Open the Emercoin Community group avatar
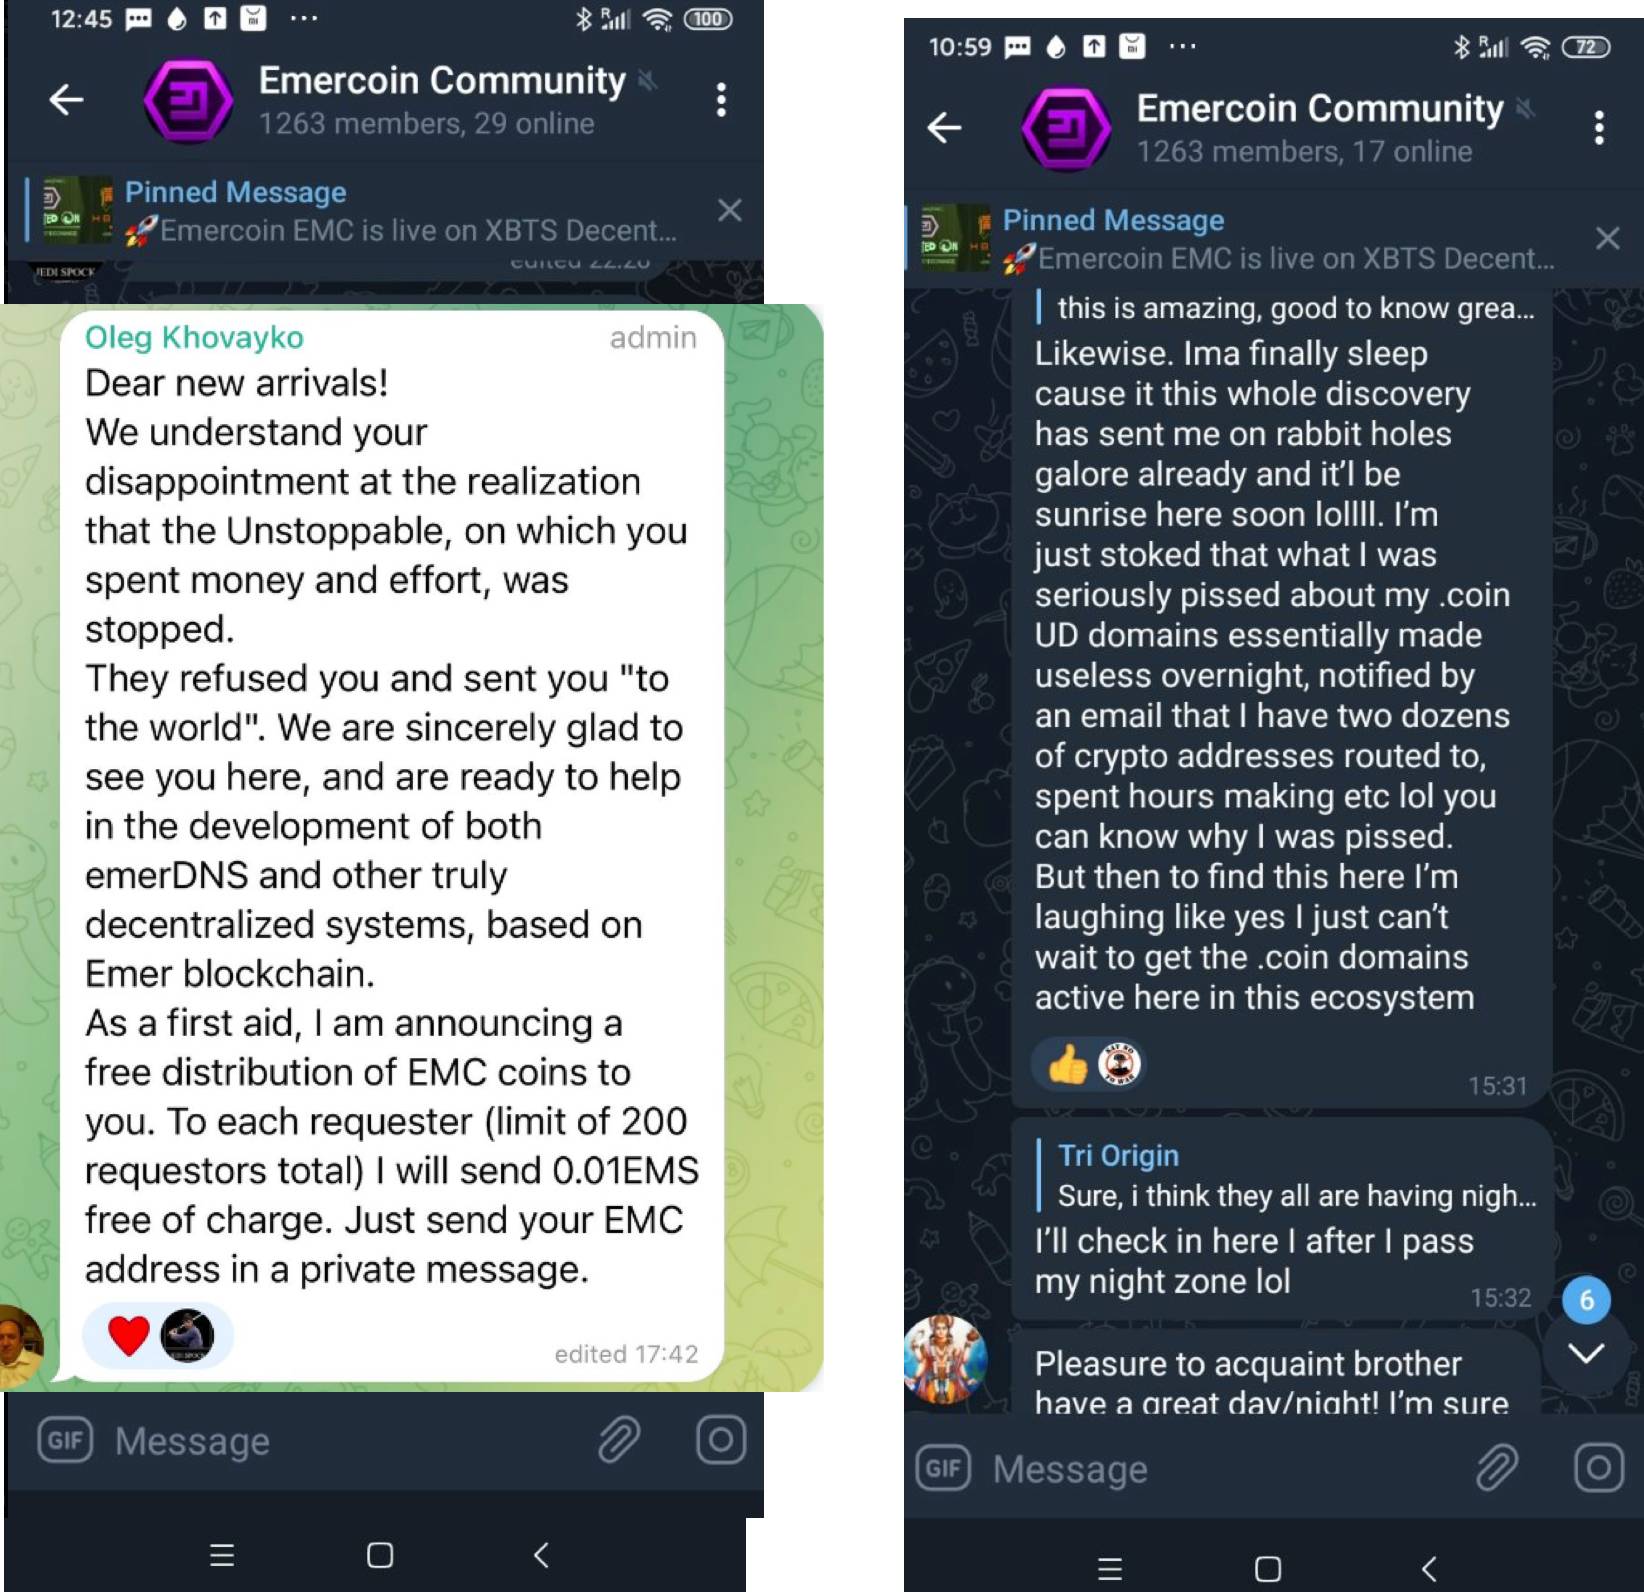 coord(188,97)
